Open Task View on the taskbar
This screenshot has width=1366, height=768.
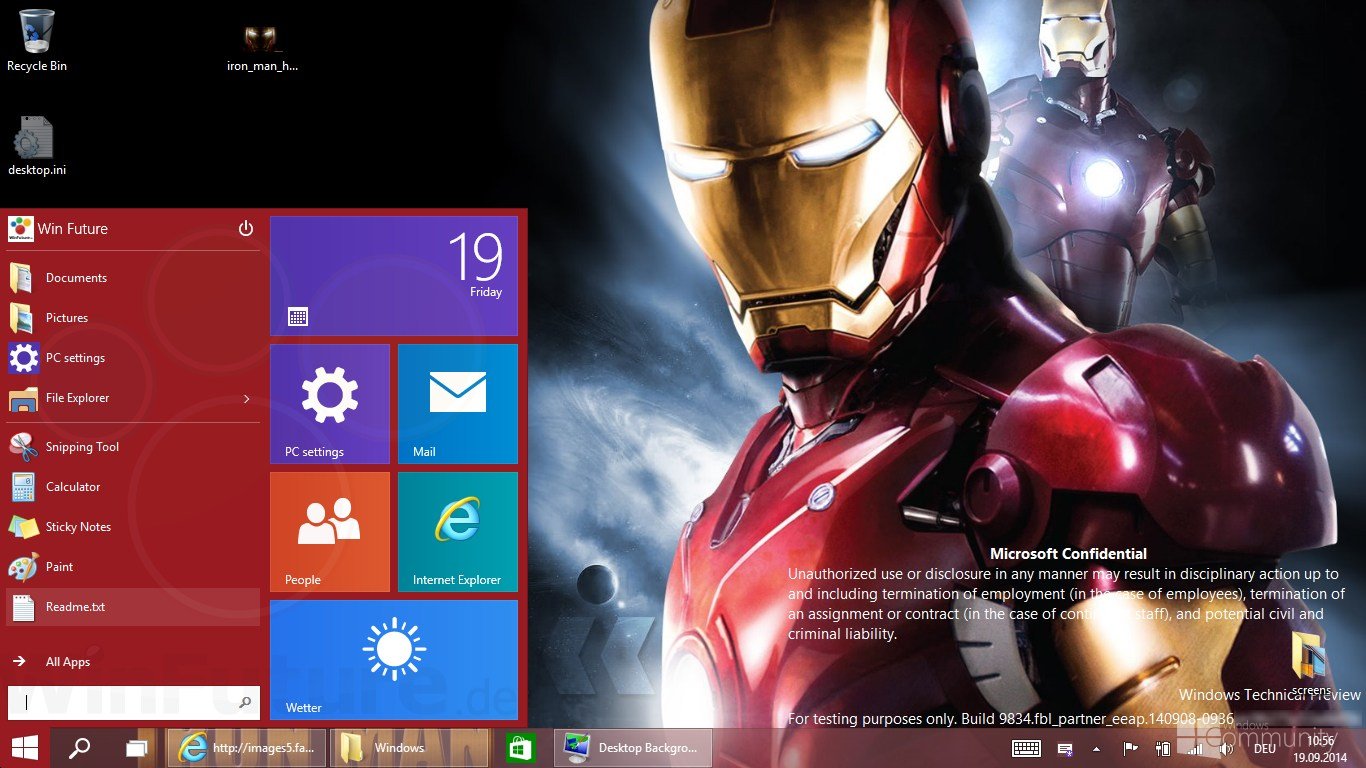pyautogui.click(x=137, y=748)
